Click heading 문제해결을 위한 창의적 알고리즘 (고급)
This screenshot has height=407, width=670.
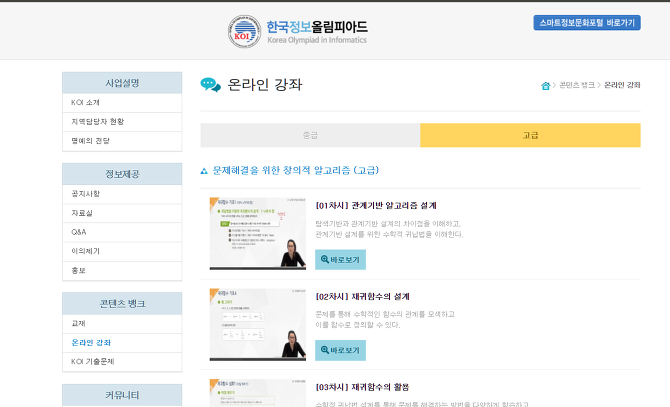[x=296, y=170]
